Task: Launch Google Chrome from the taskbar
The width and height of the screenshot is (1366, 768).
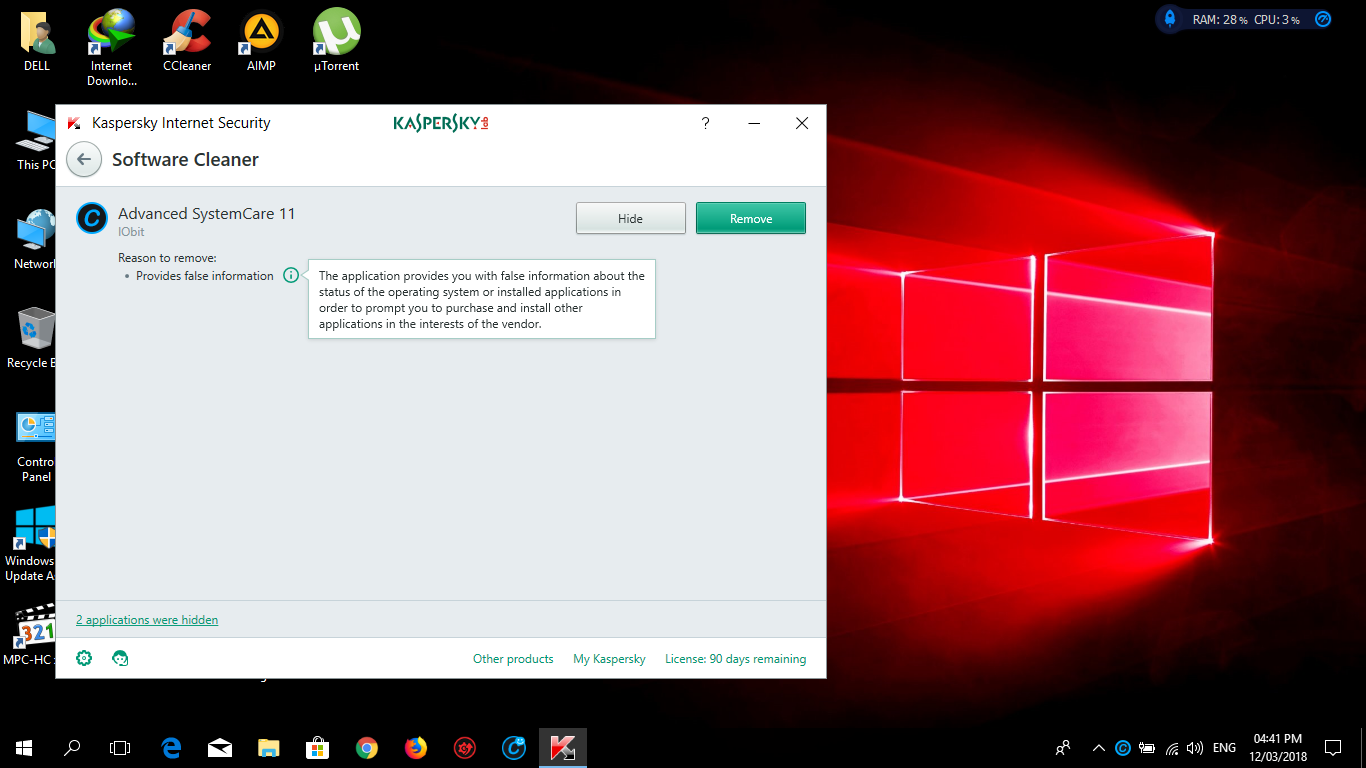Action: [367, 748]
